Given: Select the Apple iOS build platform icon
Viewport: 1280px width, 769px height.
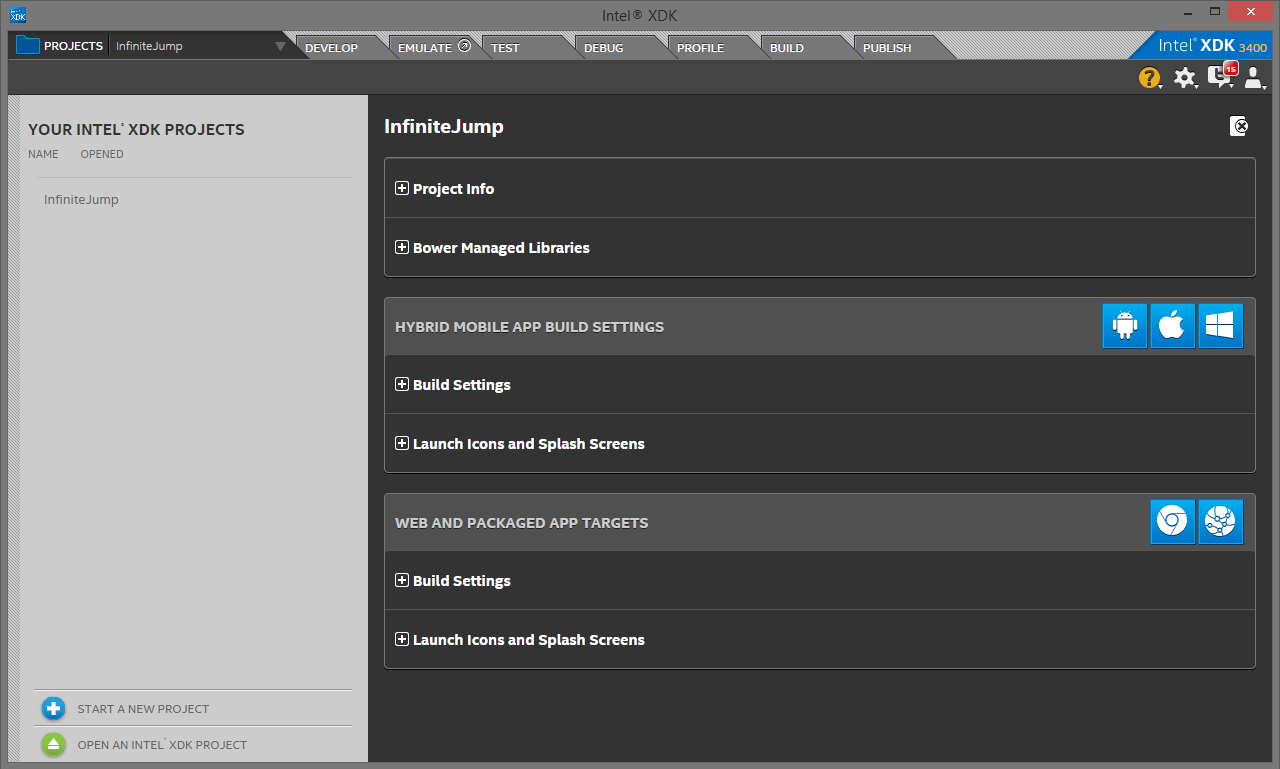Looking at the screenshot, I should [x=1173, y=326].
